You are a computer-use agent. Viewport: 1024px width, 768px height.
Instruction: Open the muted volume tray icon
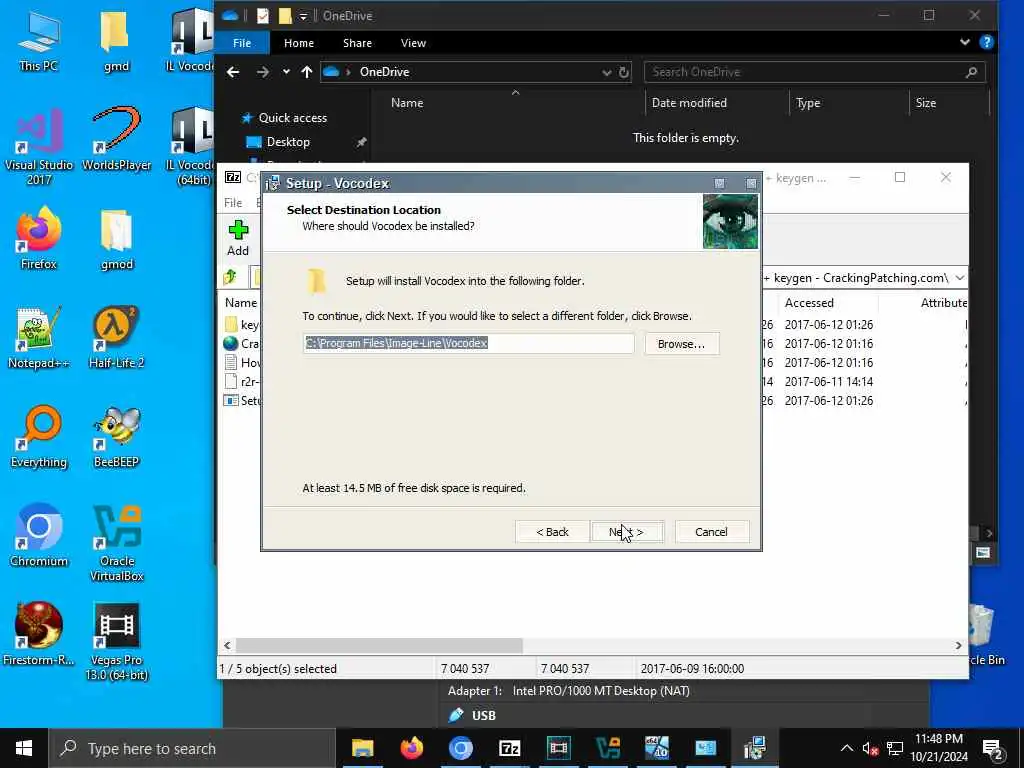pyautogui.click(x=870, y=748)
